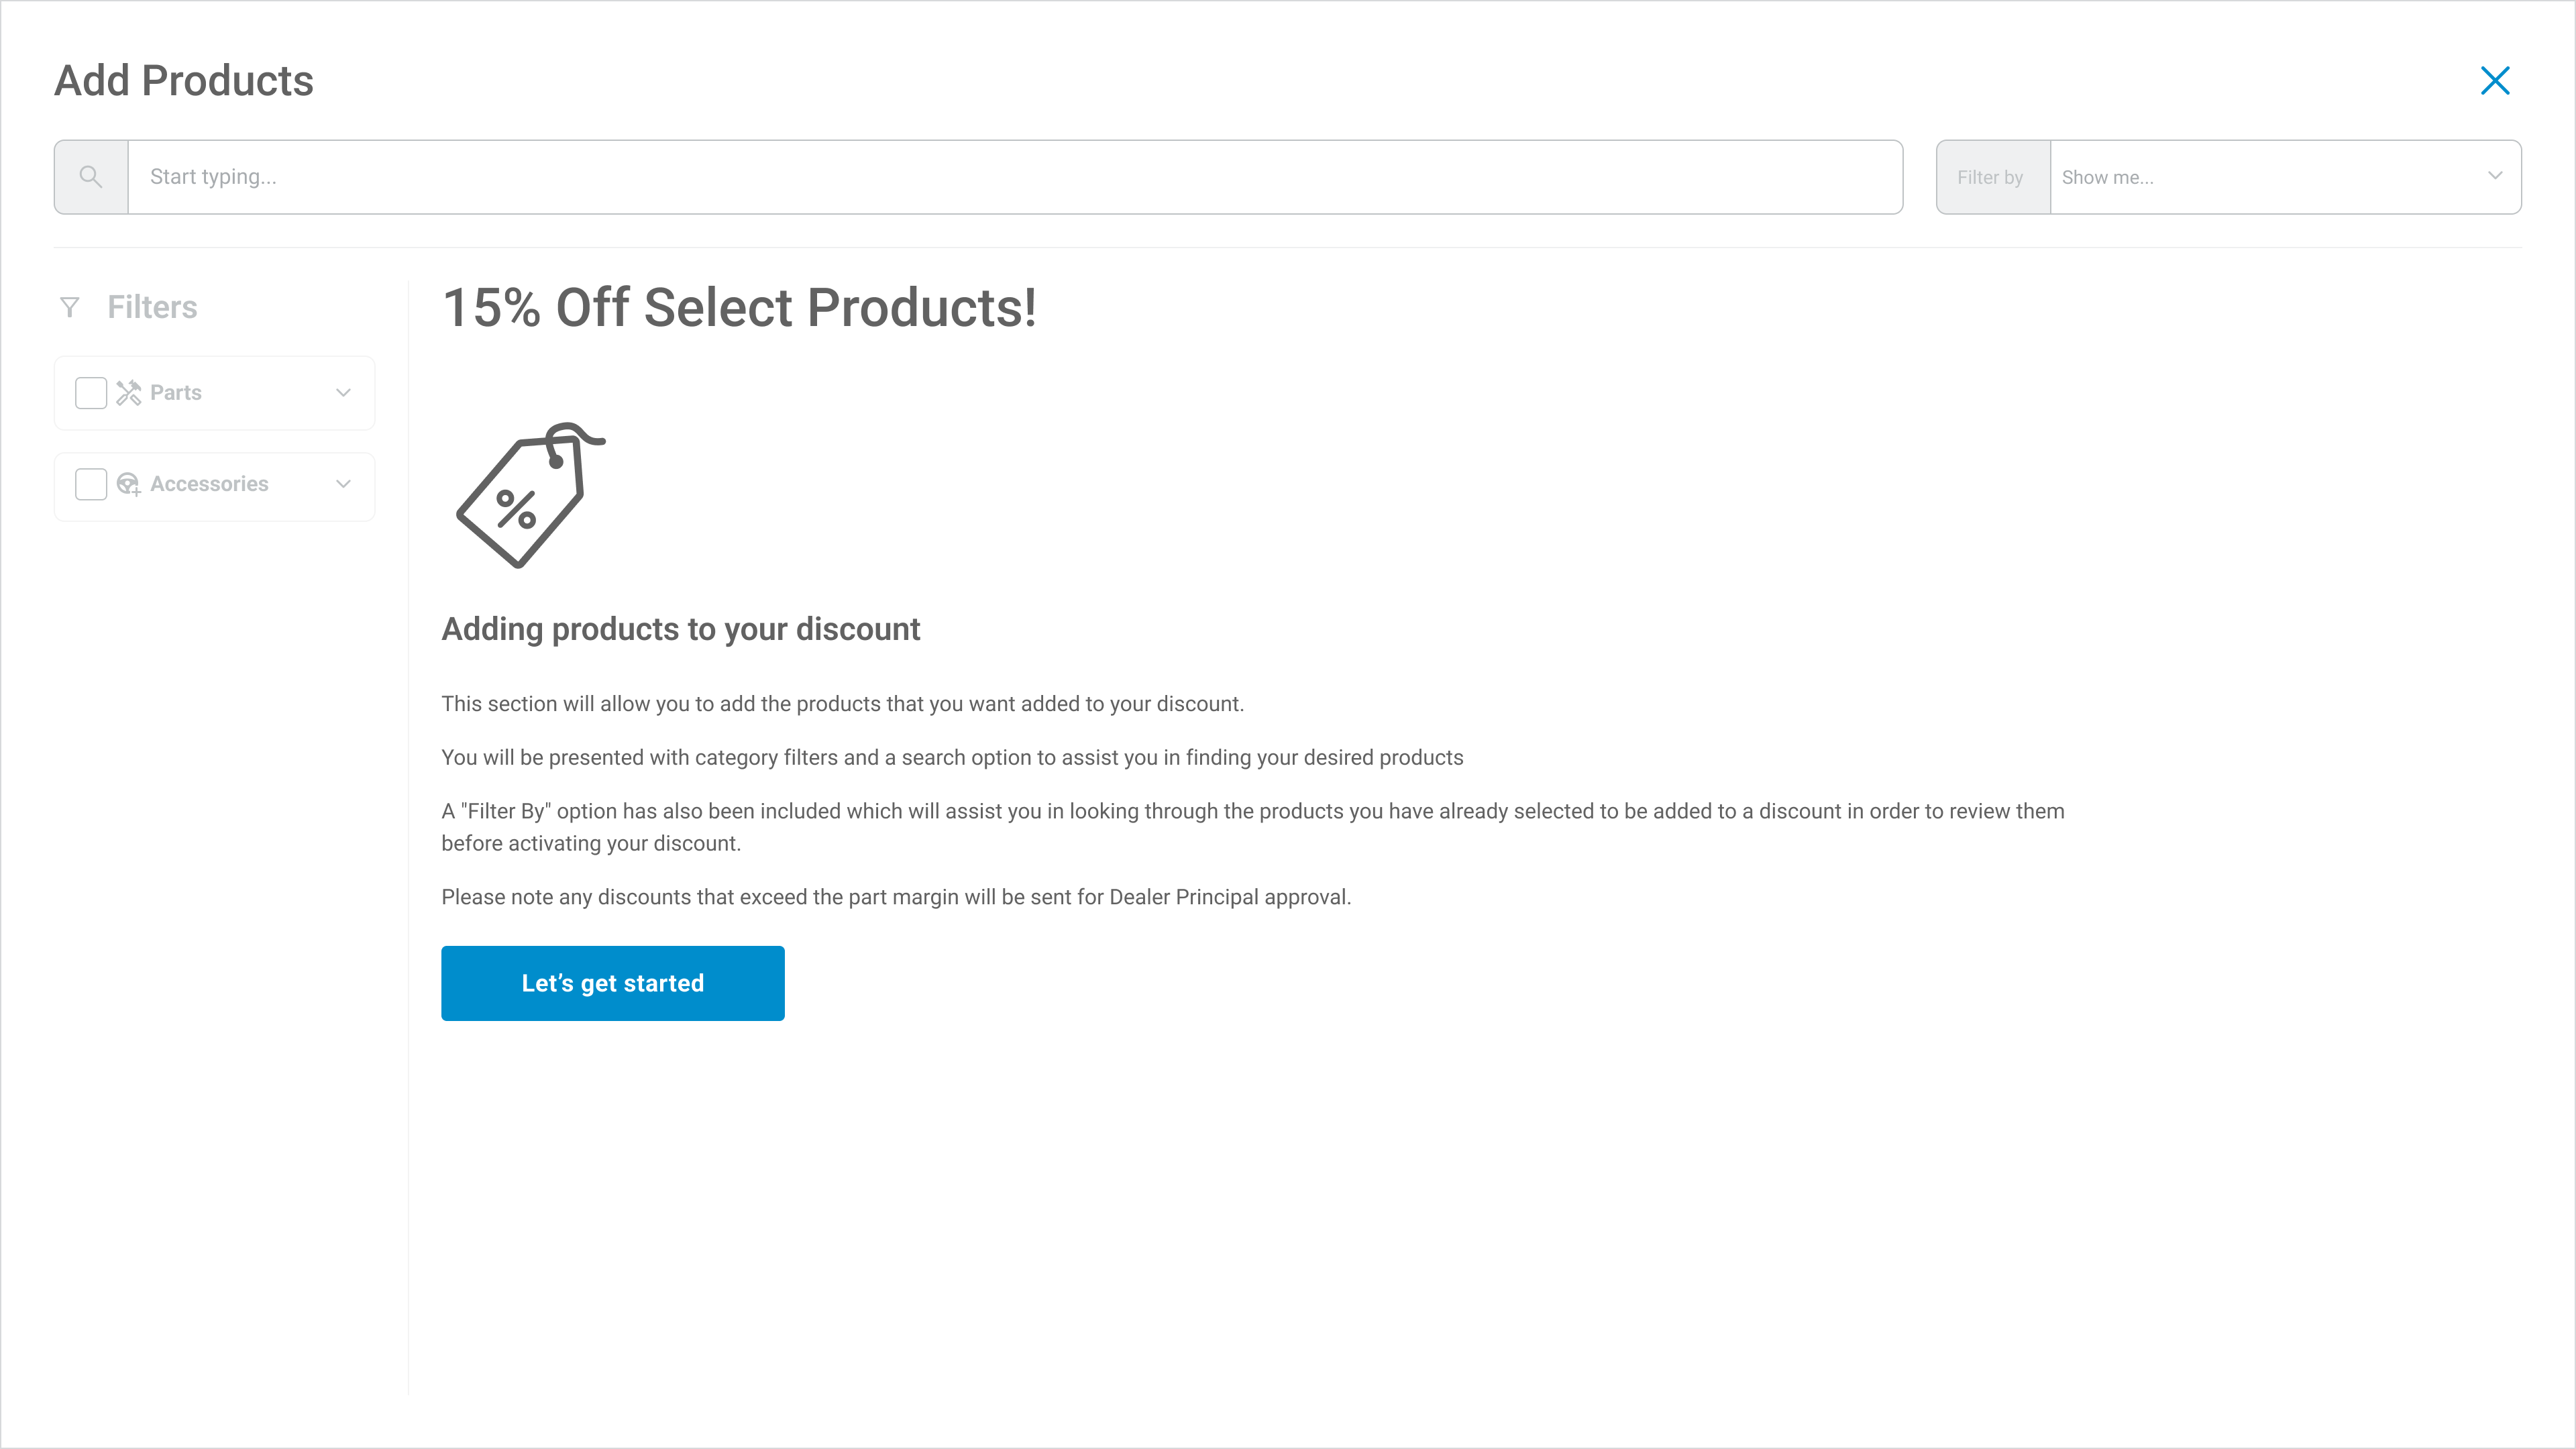Close the Add Products dialog
Image resolution: width=2576 pixels, height=1449 pixels.
click(x=2495, y=81)
